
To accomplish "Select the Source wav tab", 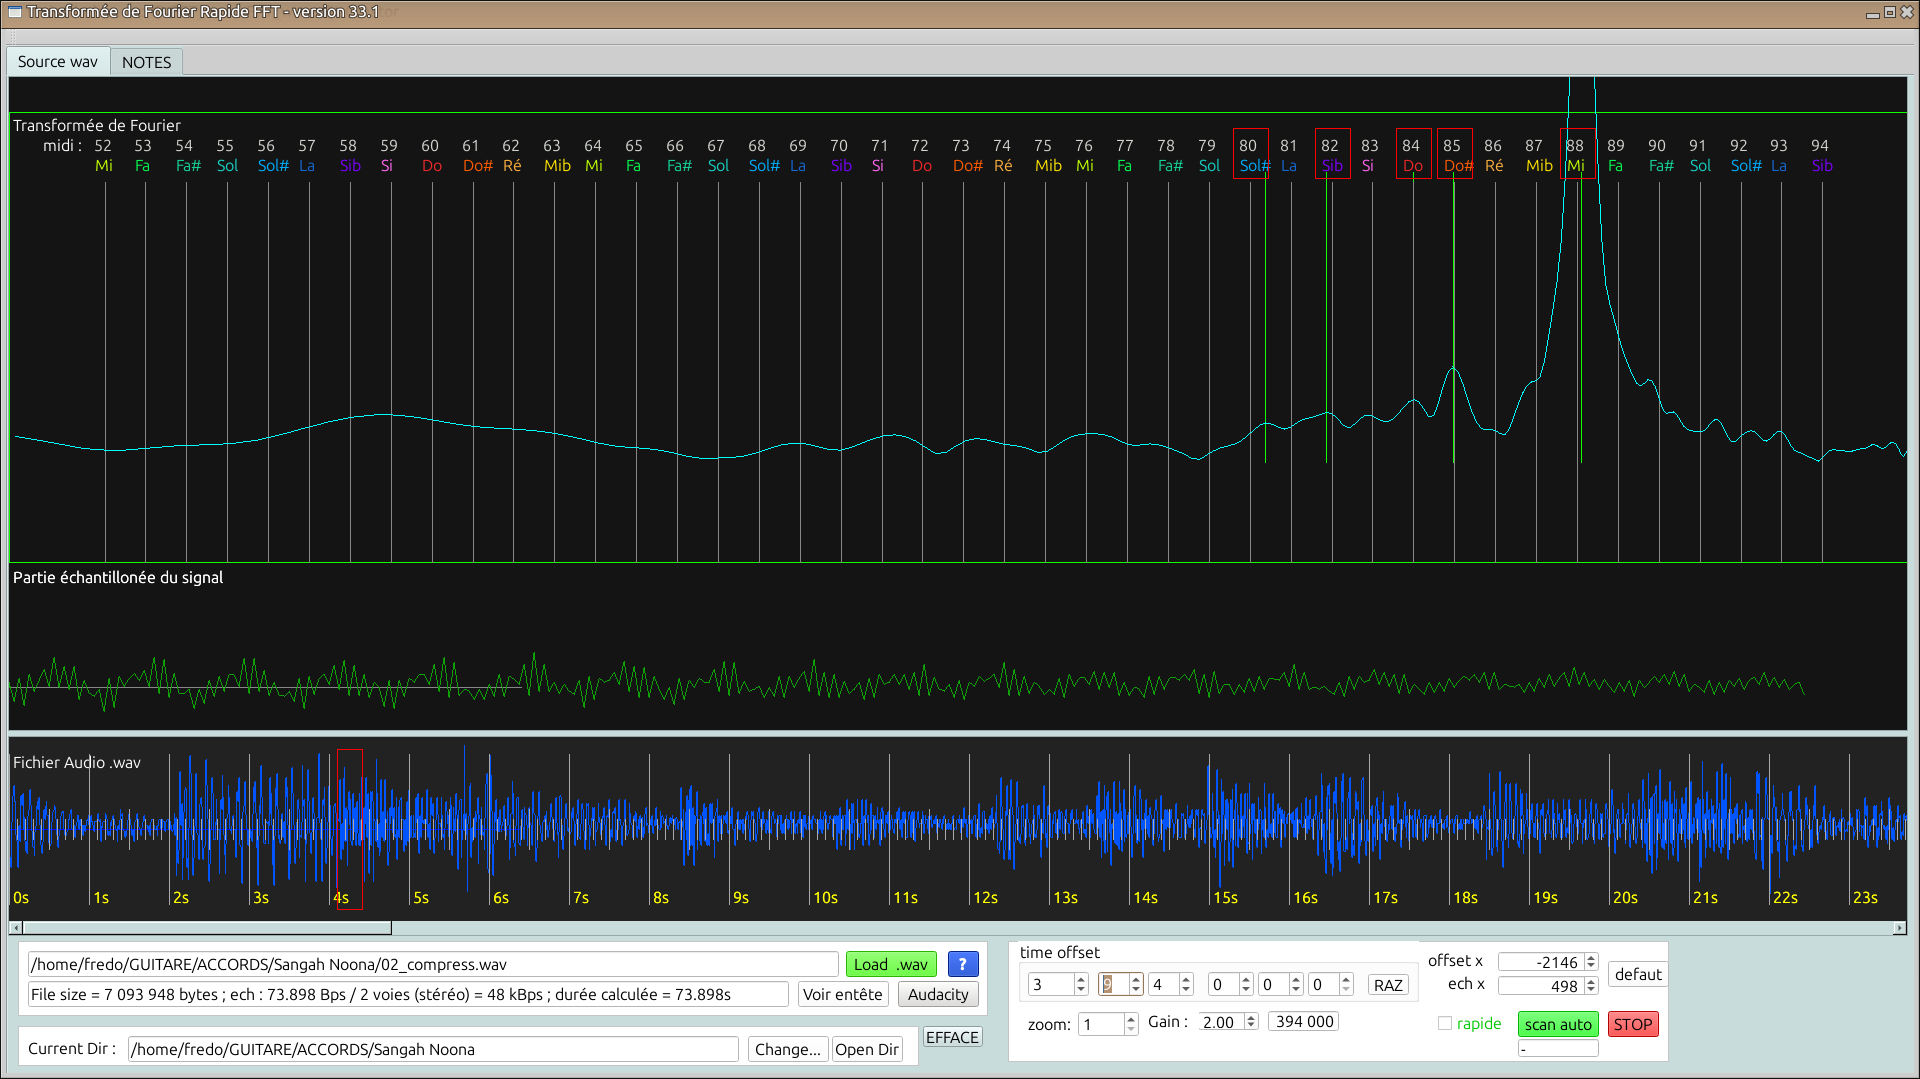I will pos(58,62).
